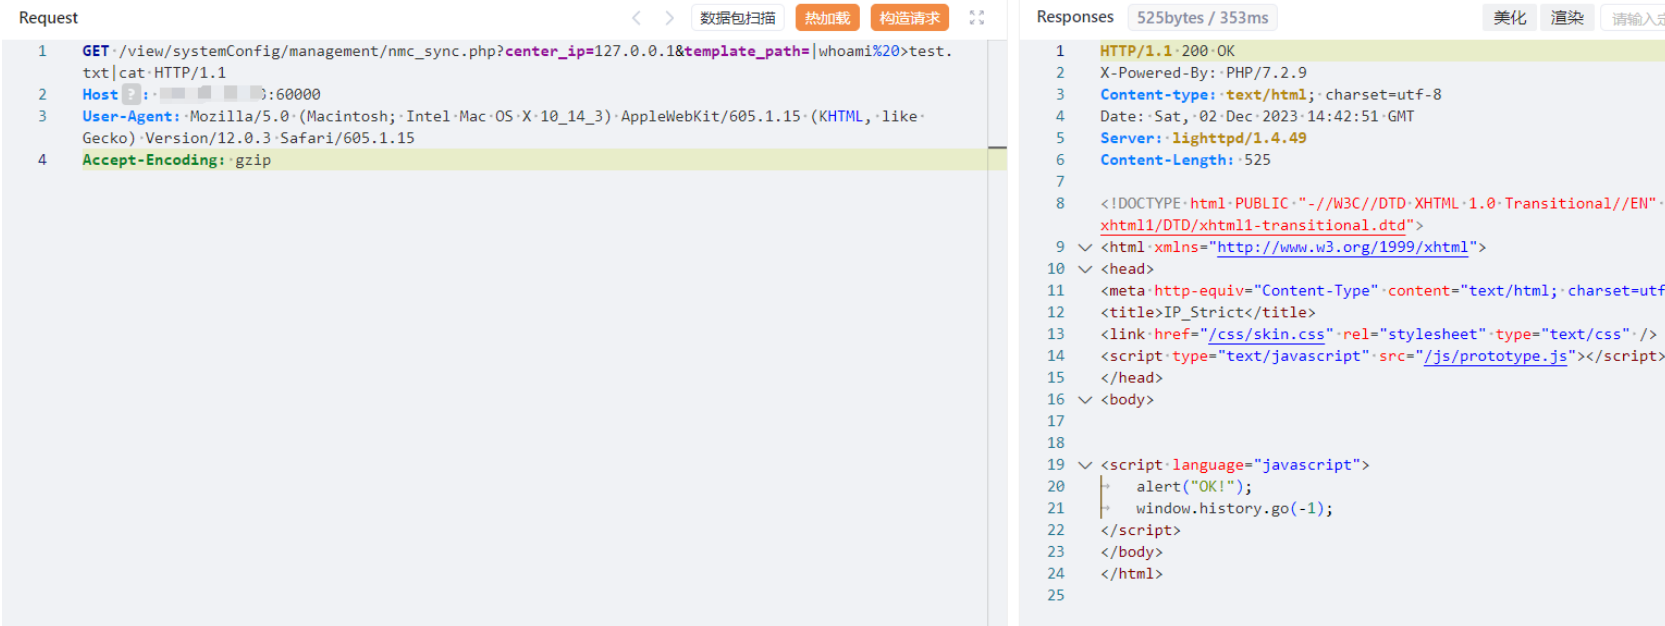The image size is (1665, 626).
Task: Click the Accept-Encoding: gzip line
Action: point(177,160)
